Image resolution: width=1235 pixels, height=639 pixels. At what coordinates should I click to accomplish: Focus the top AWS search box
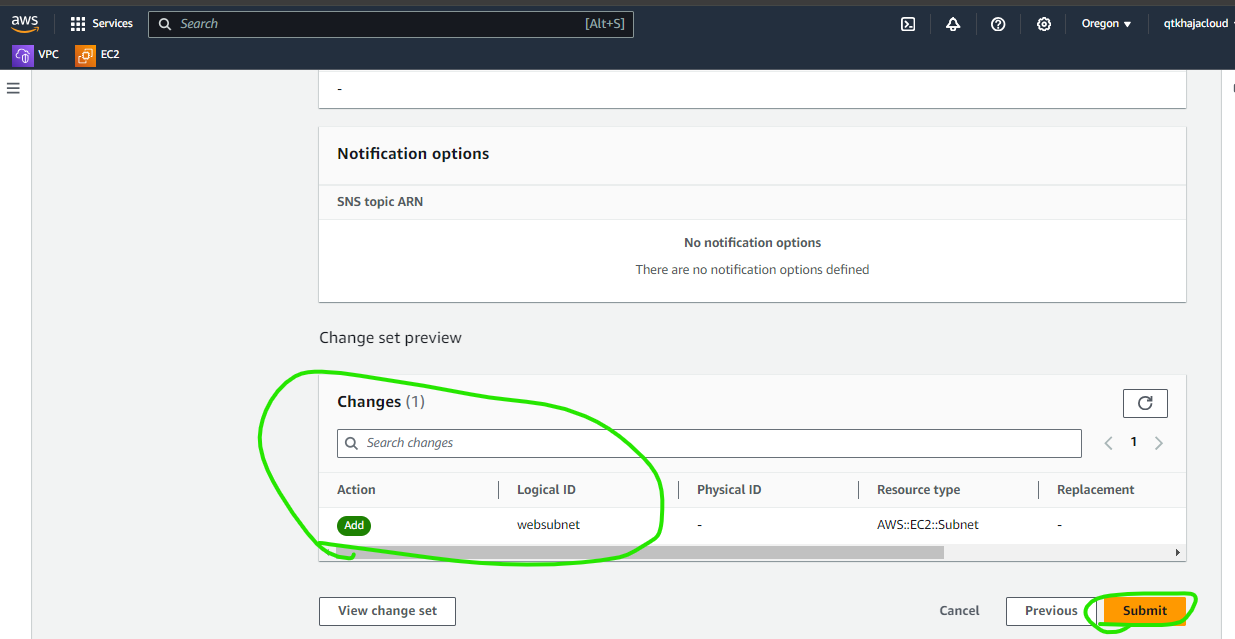coord(391,24)
